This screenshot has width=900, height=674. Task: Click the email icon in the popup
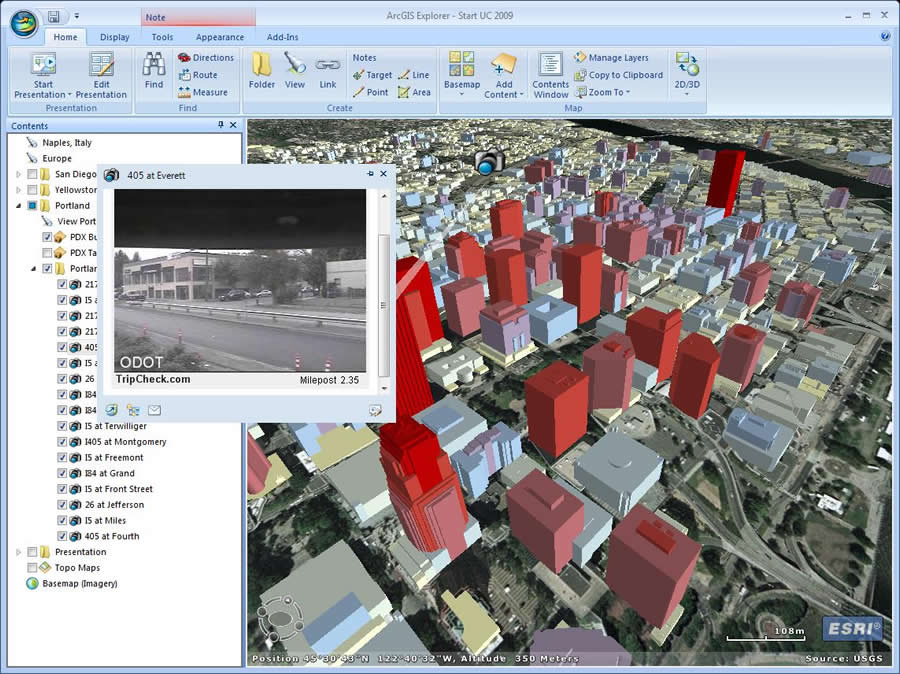tap(155, 410)
